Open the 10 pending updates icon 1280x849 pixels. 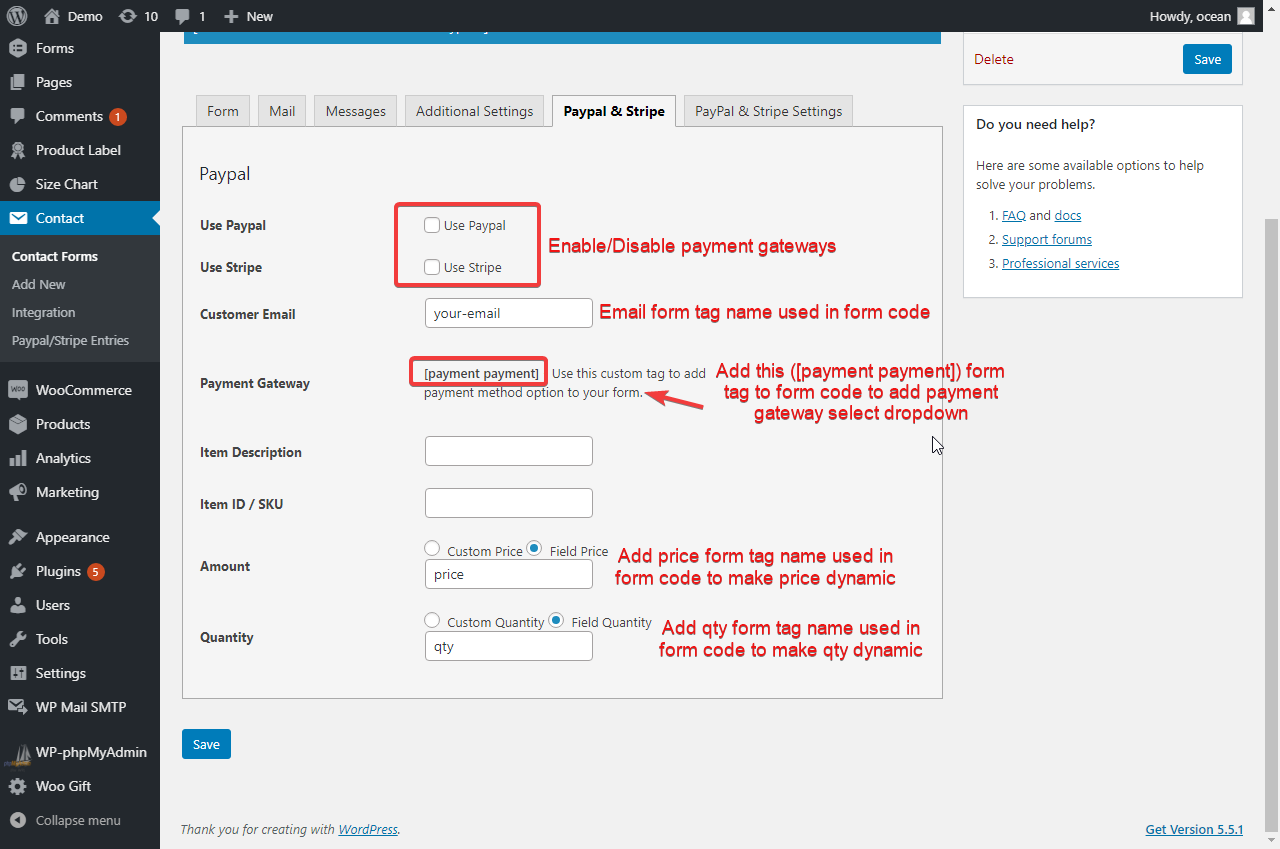(127, 16)
